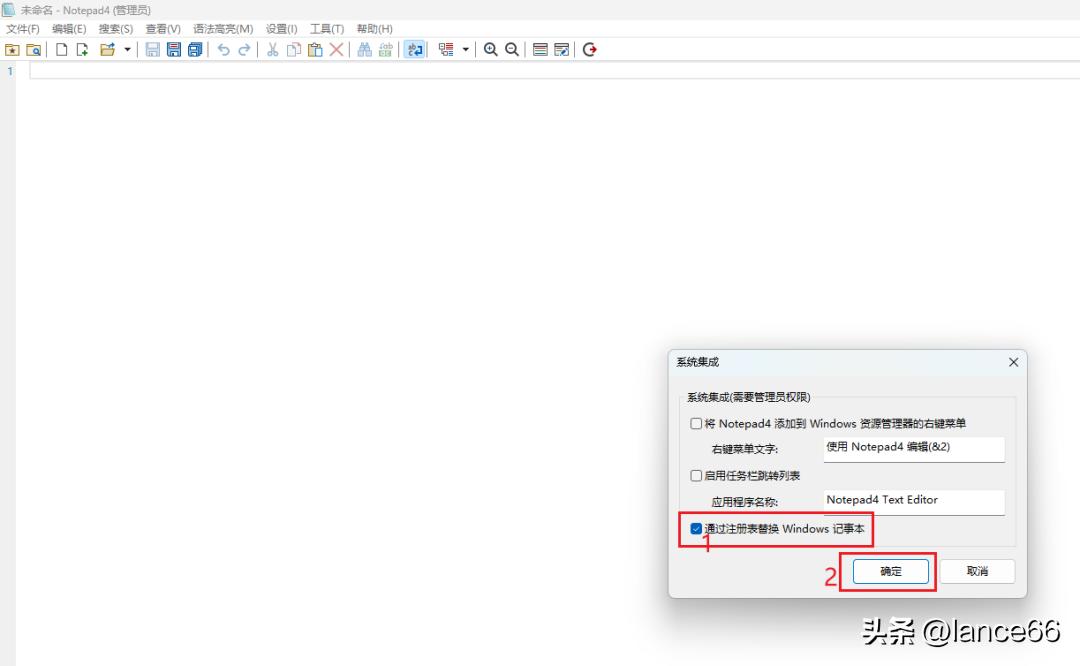Open the 查看(V) menu

click(x=163, y=29)
